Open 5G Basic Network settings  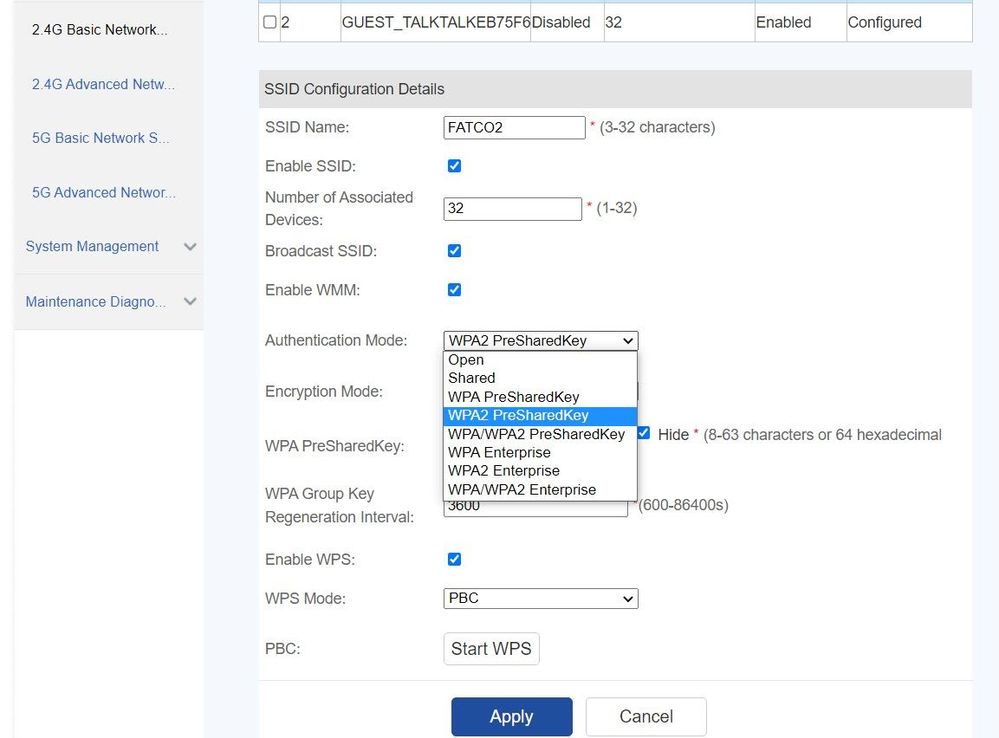(x=100, y=137)
